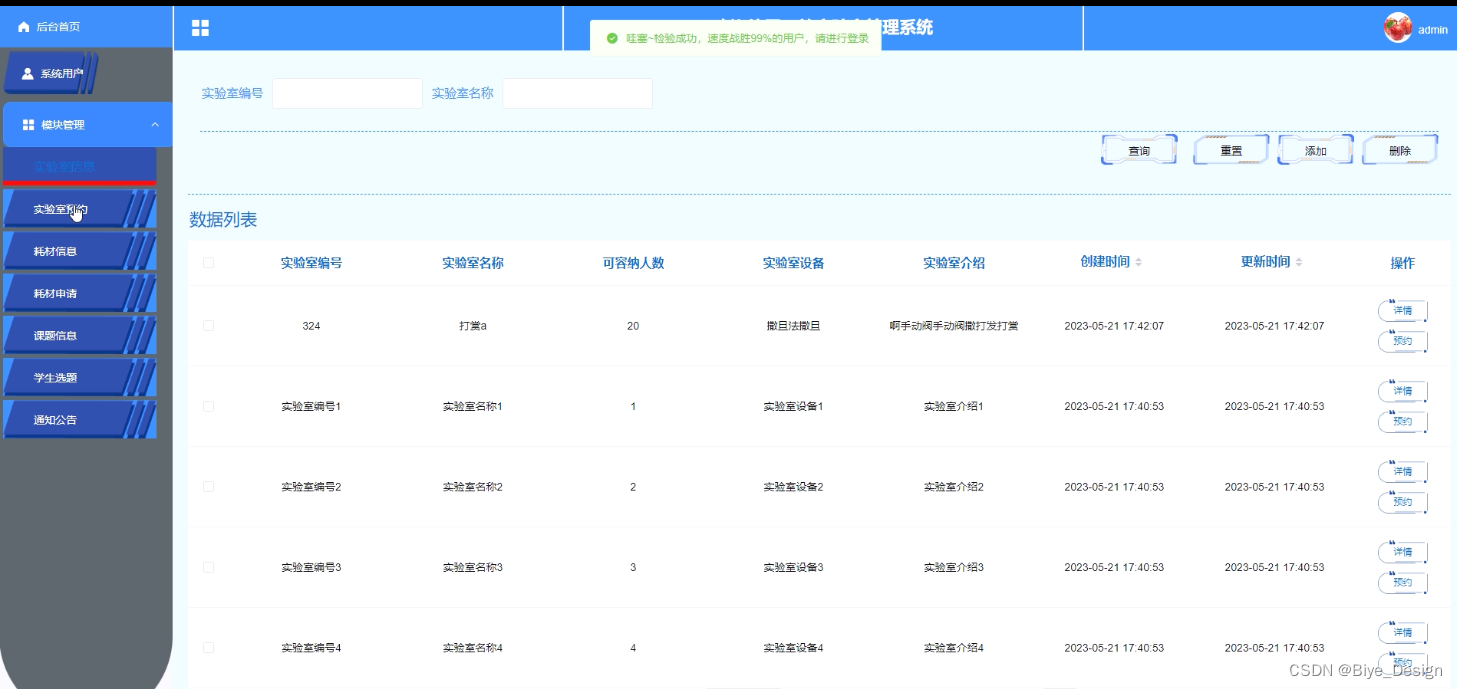Select 耗材申请 in sidebar

pos(80,294)
